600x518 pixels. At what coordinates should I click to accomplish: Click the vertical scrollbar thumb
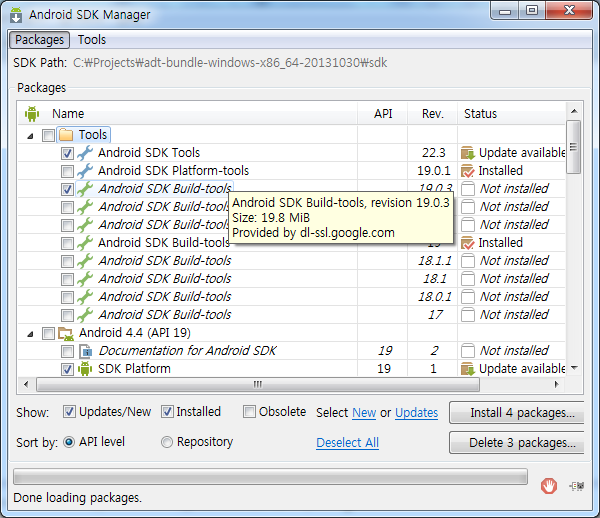coord(574,147)
